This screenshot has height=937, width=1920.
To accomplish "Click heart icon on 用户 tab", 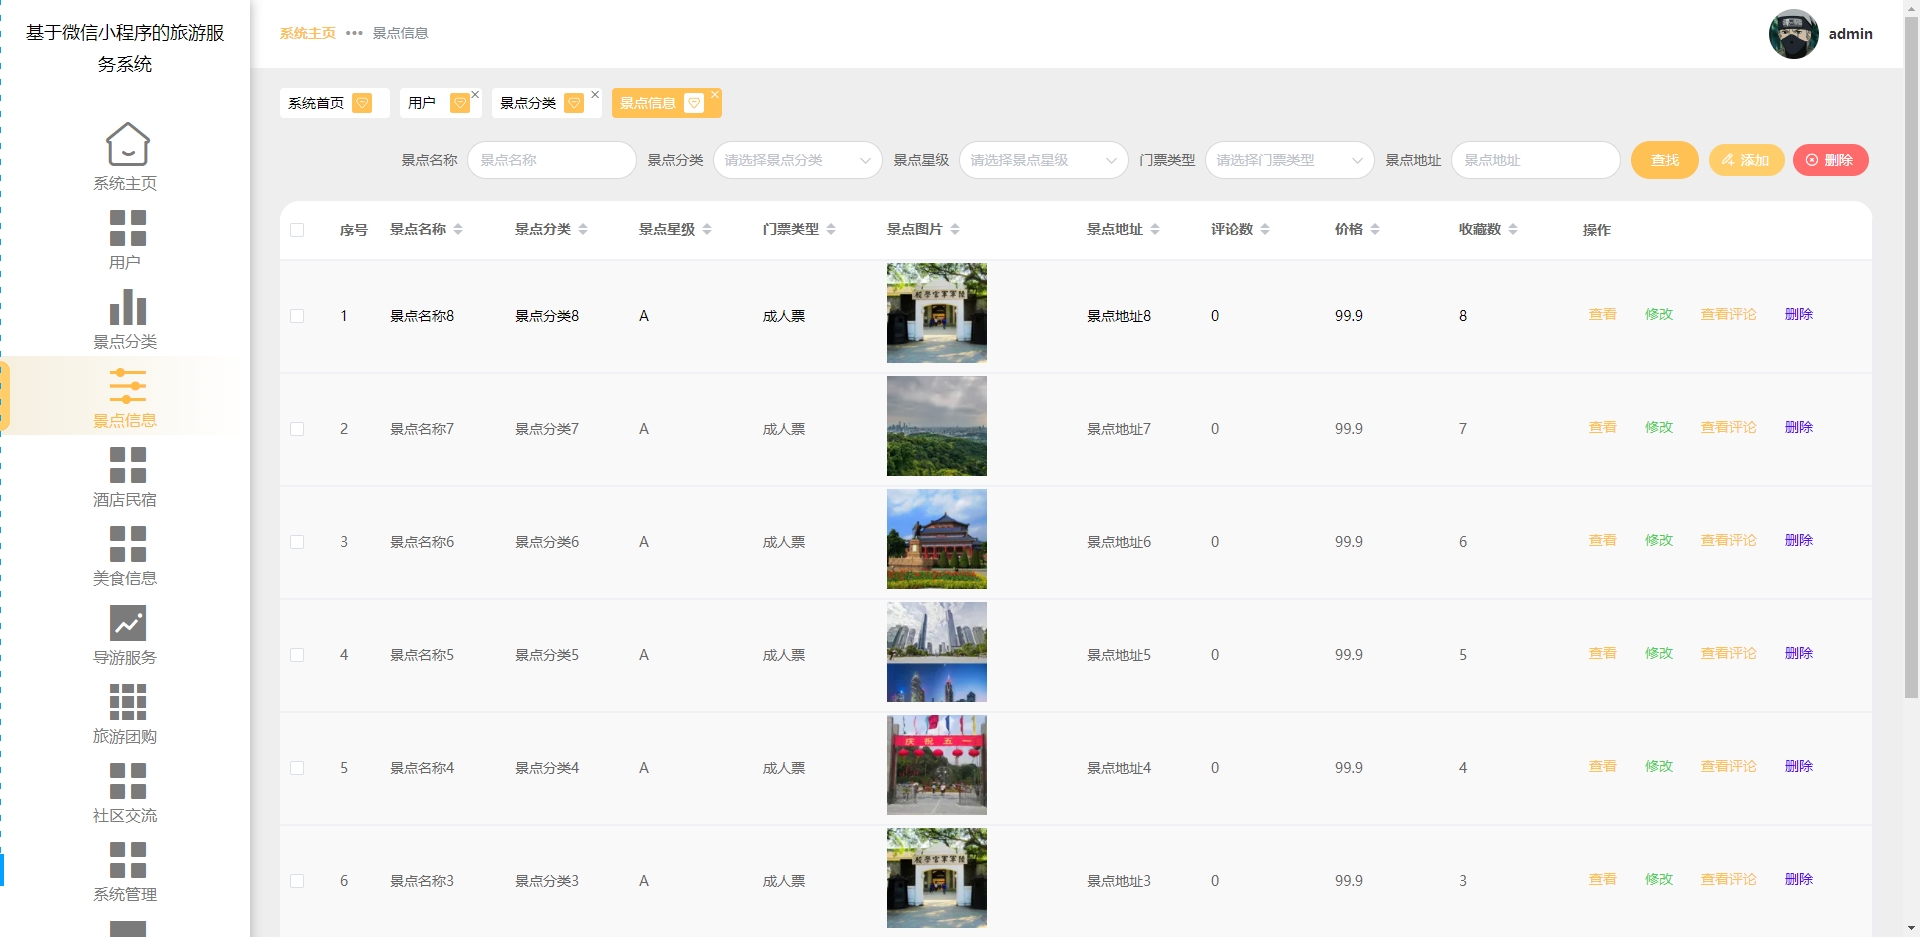I will point(460,103).
